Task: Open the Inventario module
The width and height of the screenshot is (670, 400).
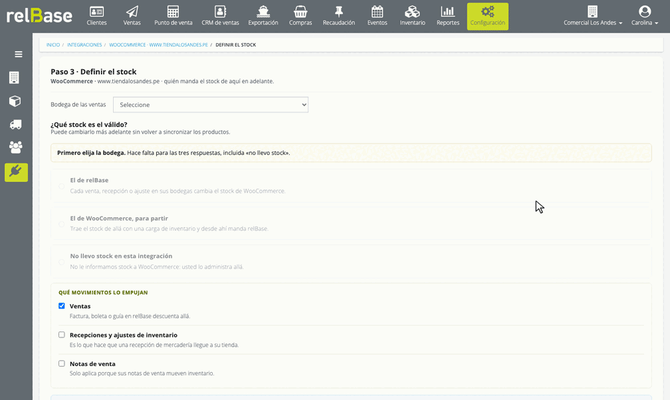Action: tap(412, 16)
